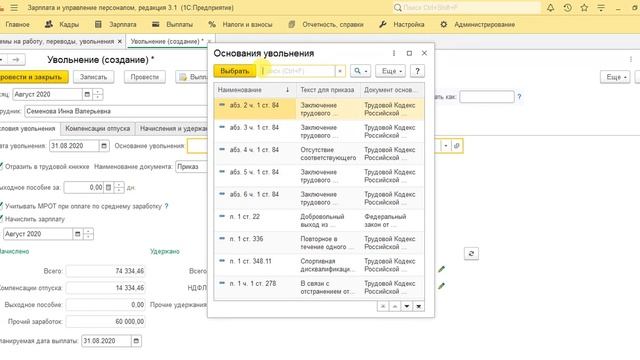Open Налоги и взносы menu section

click(x=240, y=24)
